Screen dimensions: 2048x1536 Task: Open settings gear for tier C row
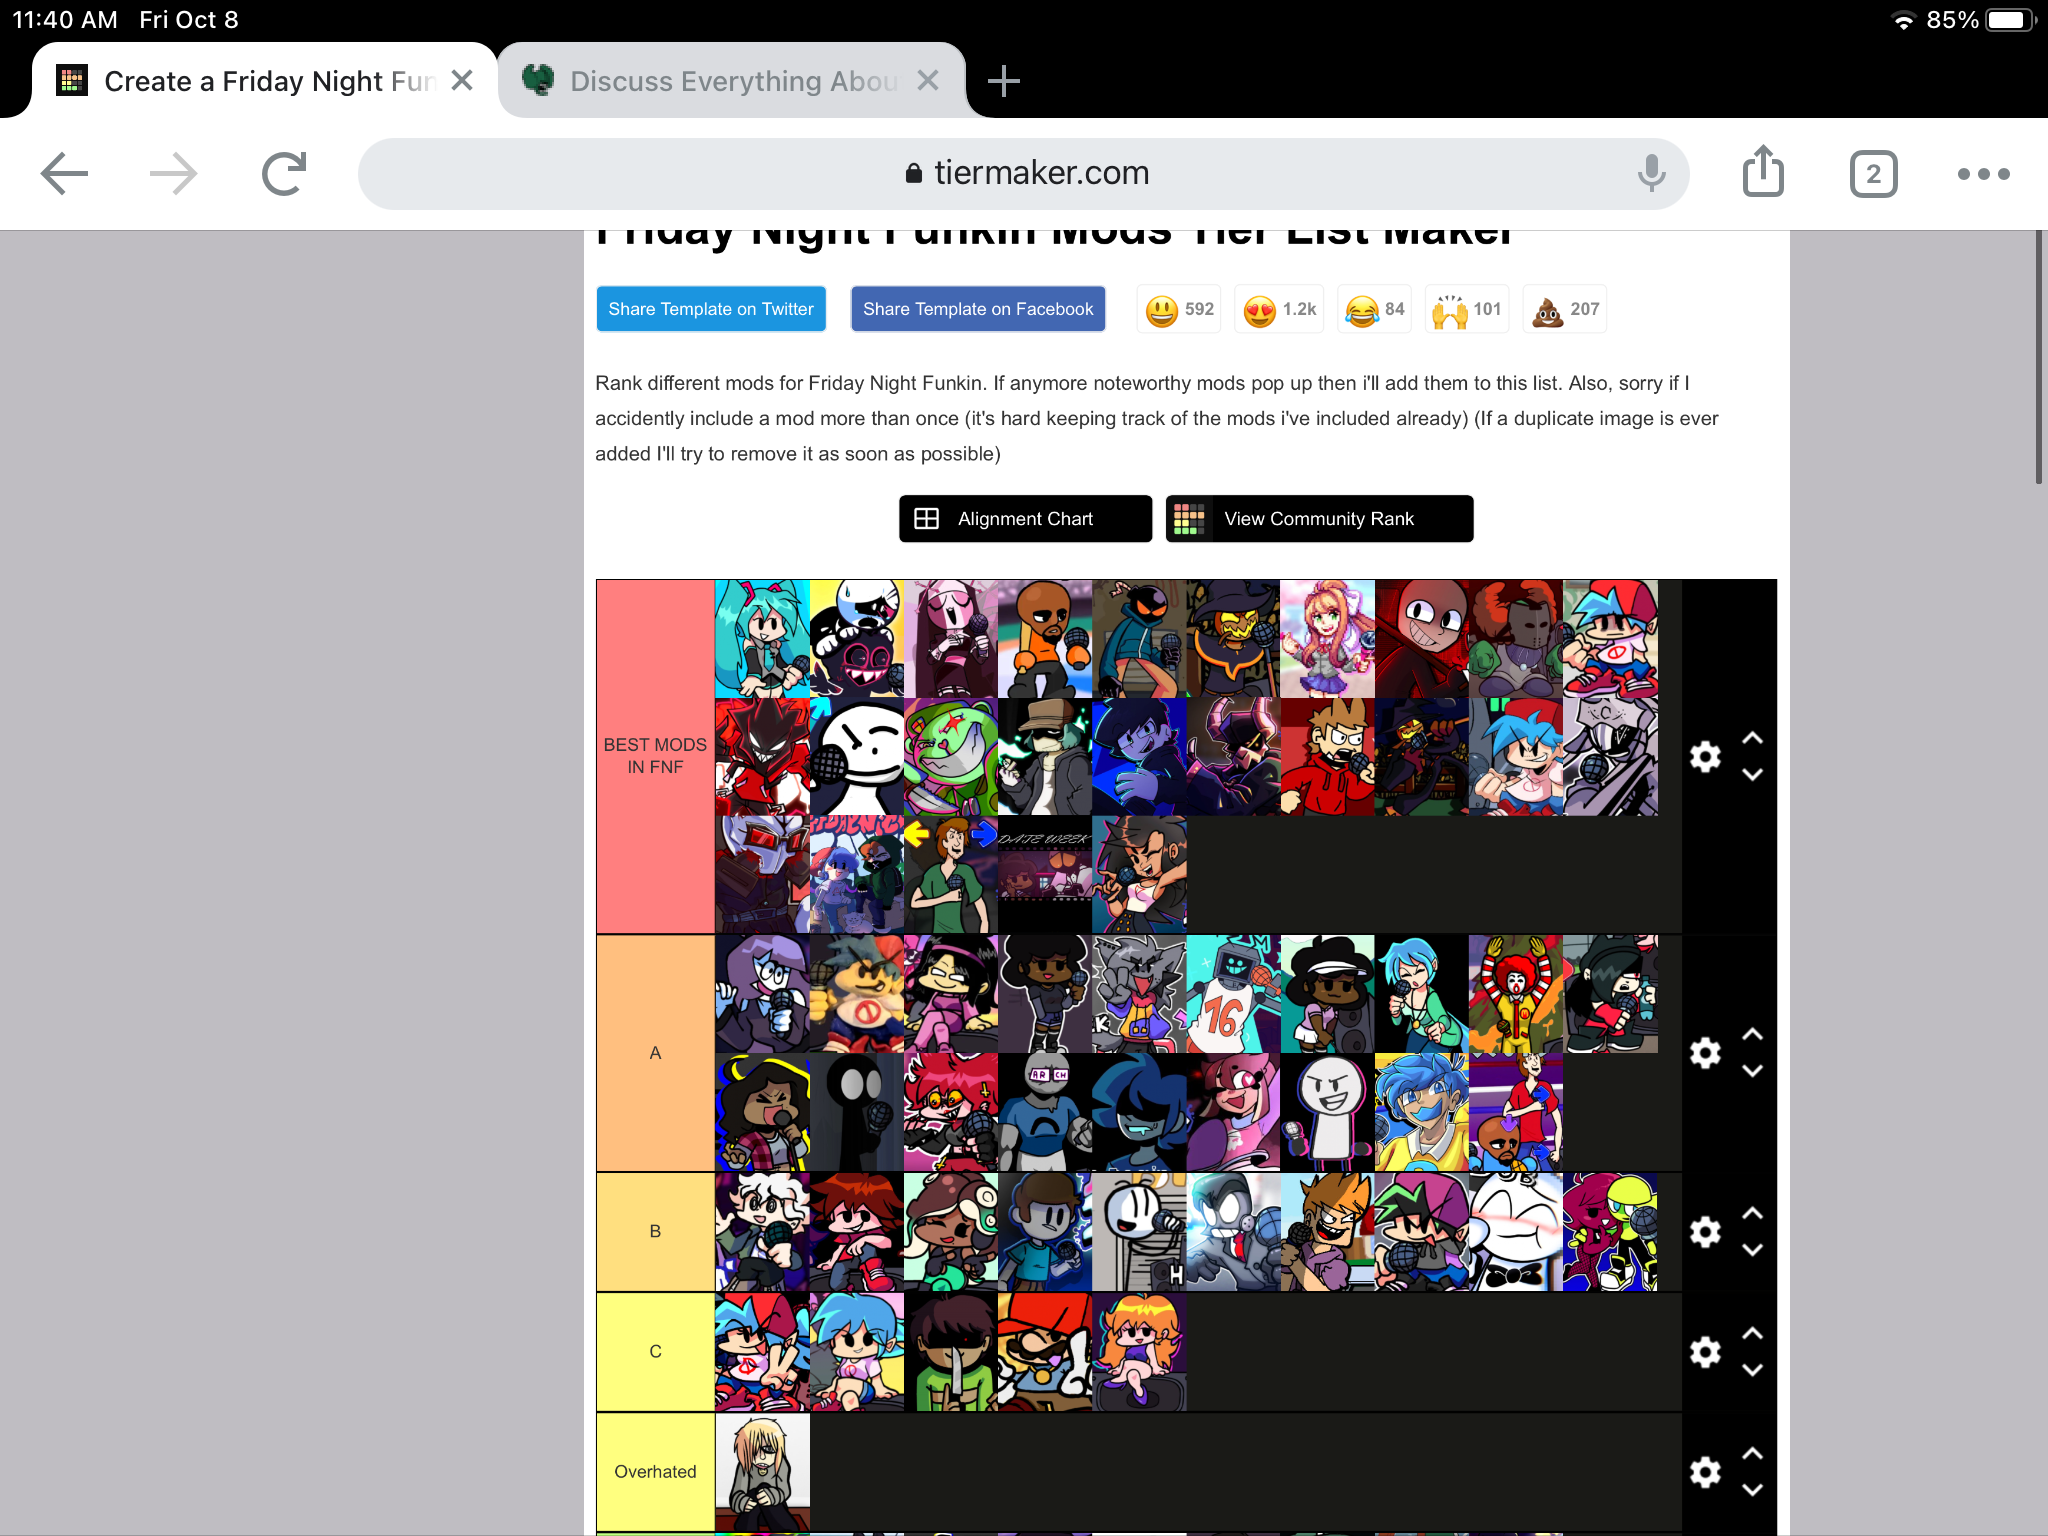click(x=1705, y=1352)
